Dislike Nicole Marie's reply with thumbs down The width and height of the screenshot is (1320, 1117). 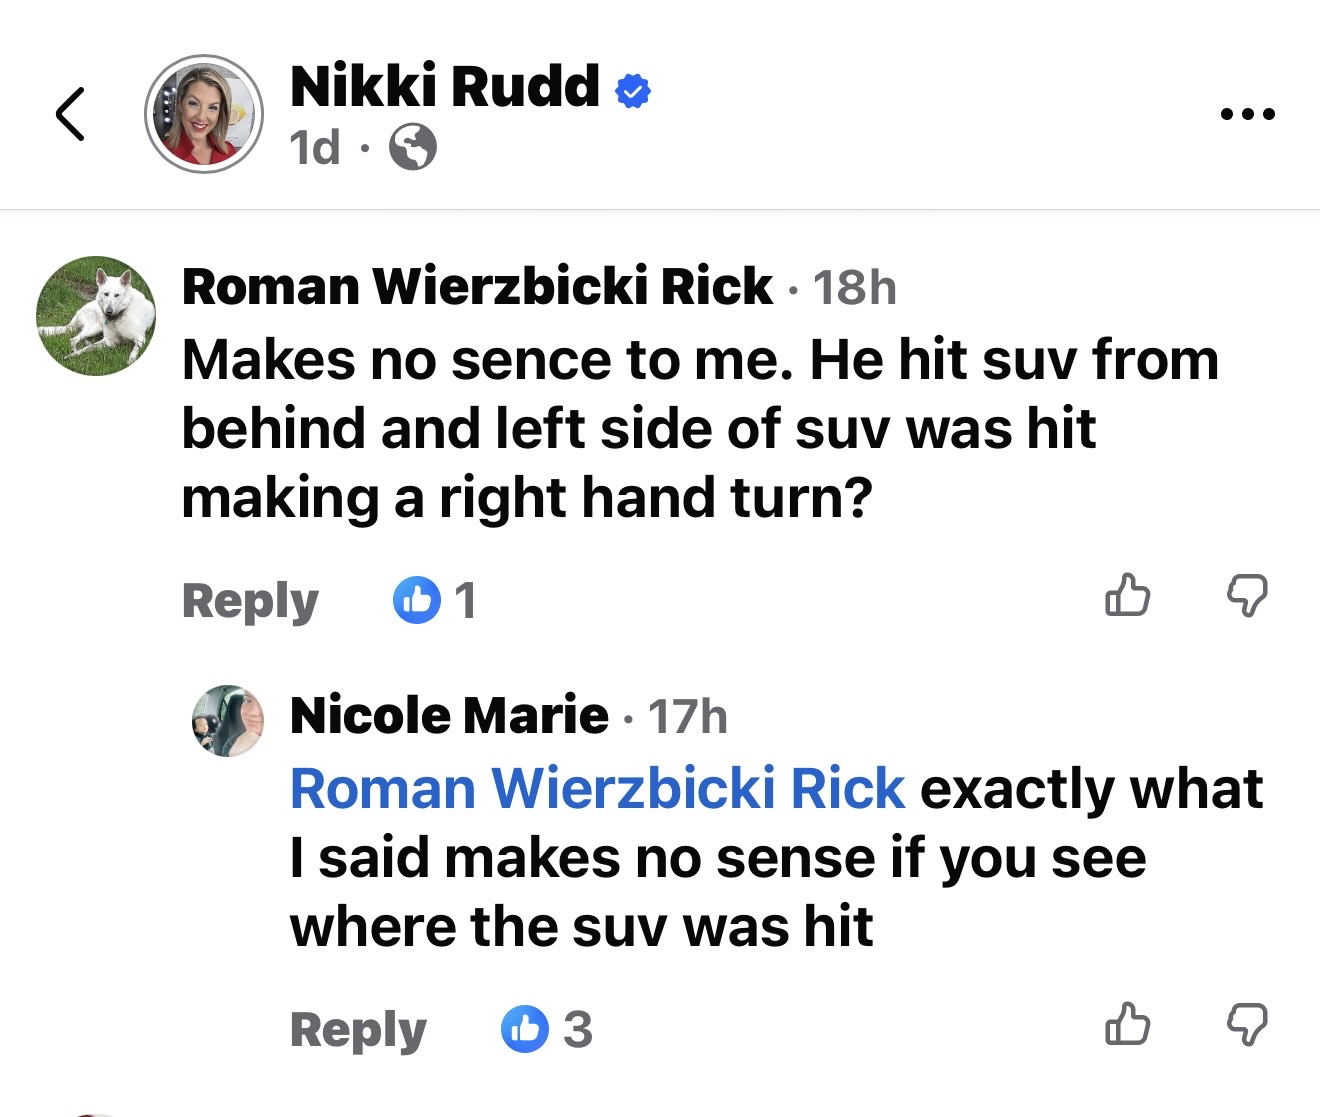pos(1247,1025)
